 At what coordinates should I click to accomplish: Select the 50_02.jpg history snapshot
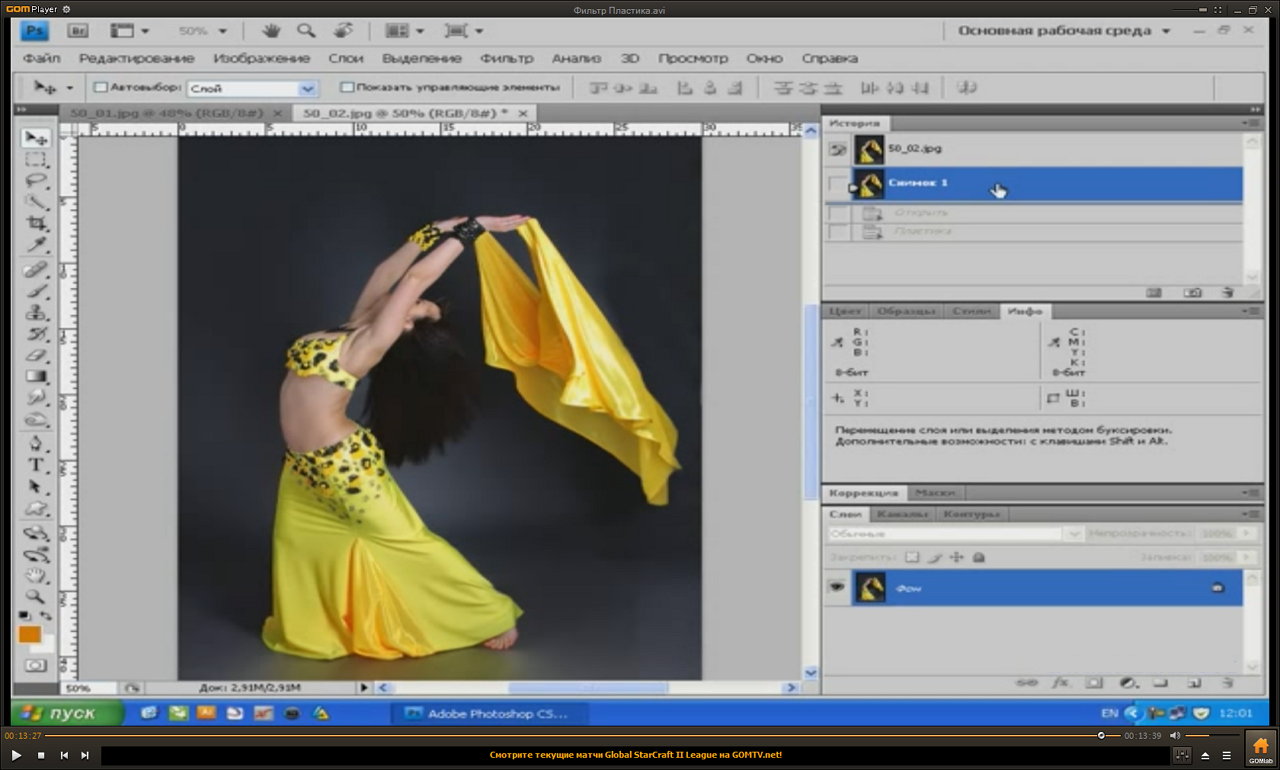point(914,149)
